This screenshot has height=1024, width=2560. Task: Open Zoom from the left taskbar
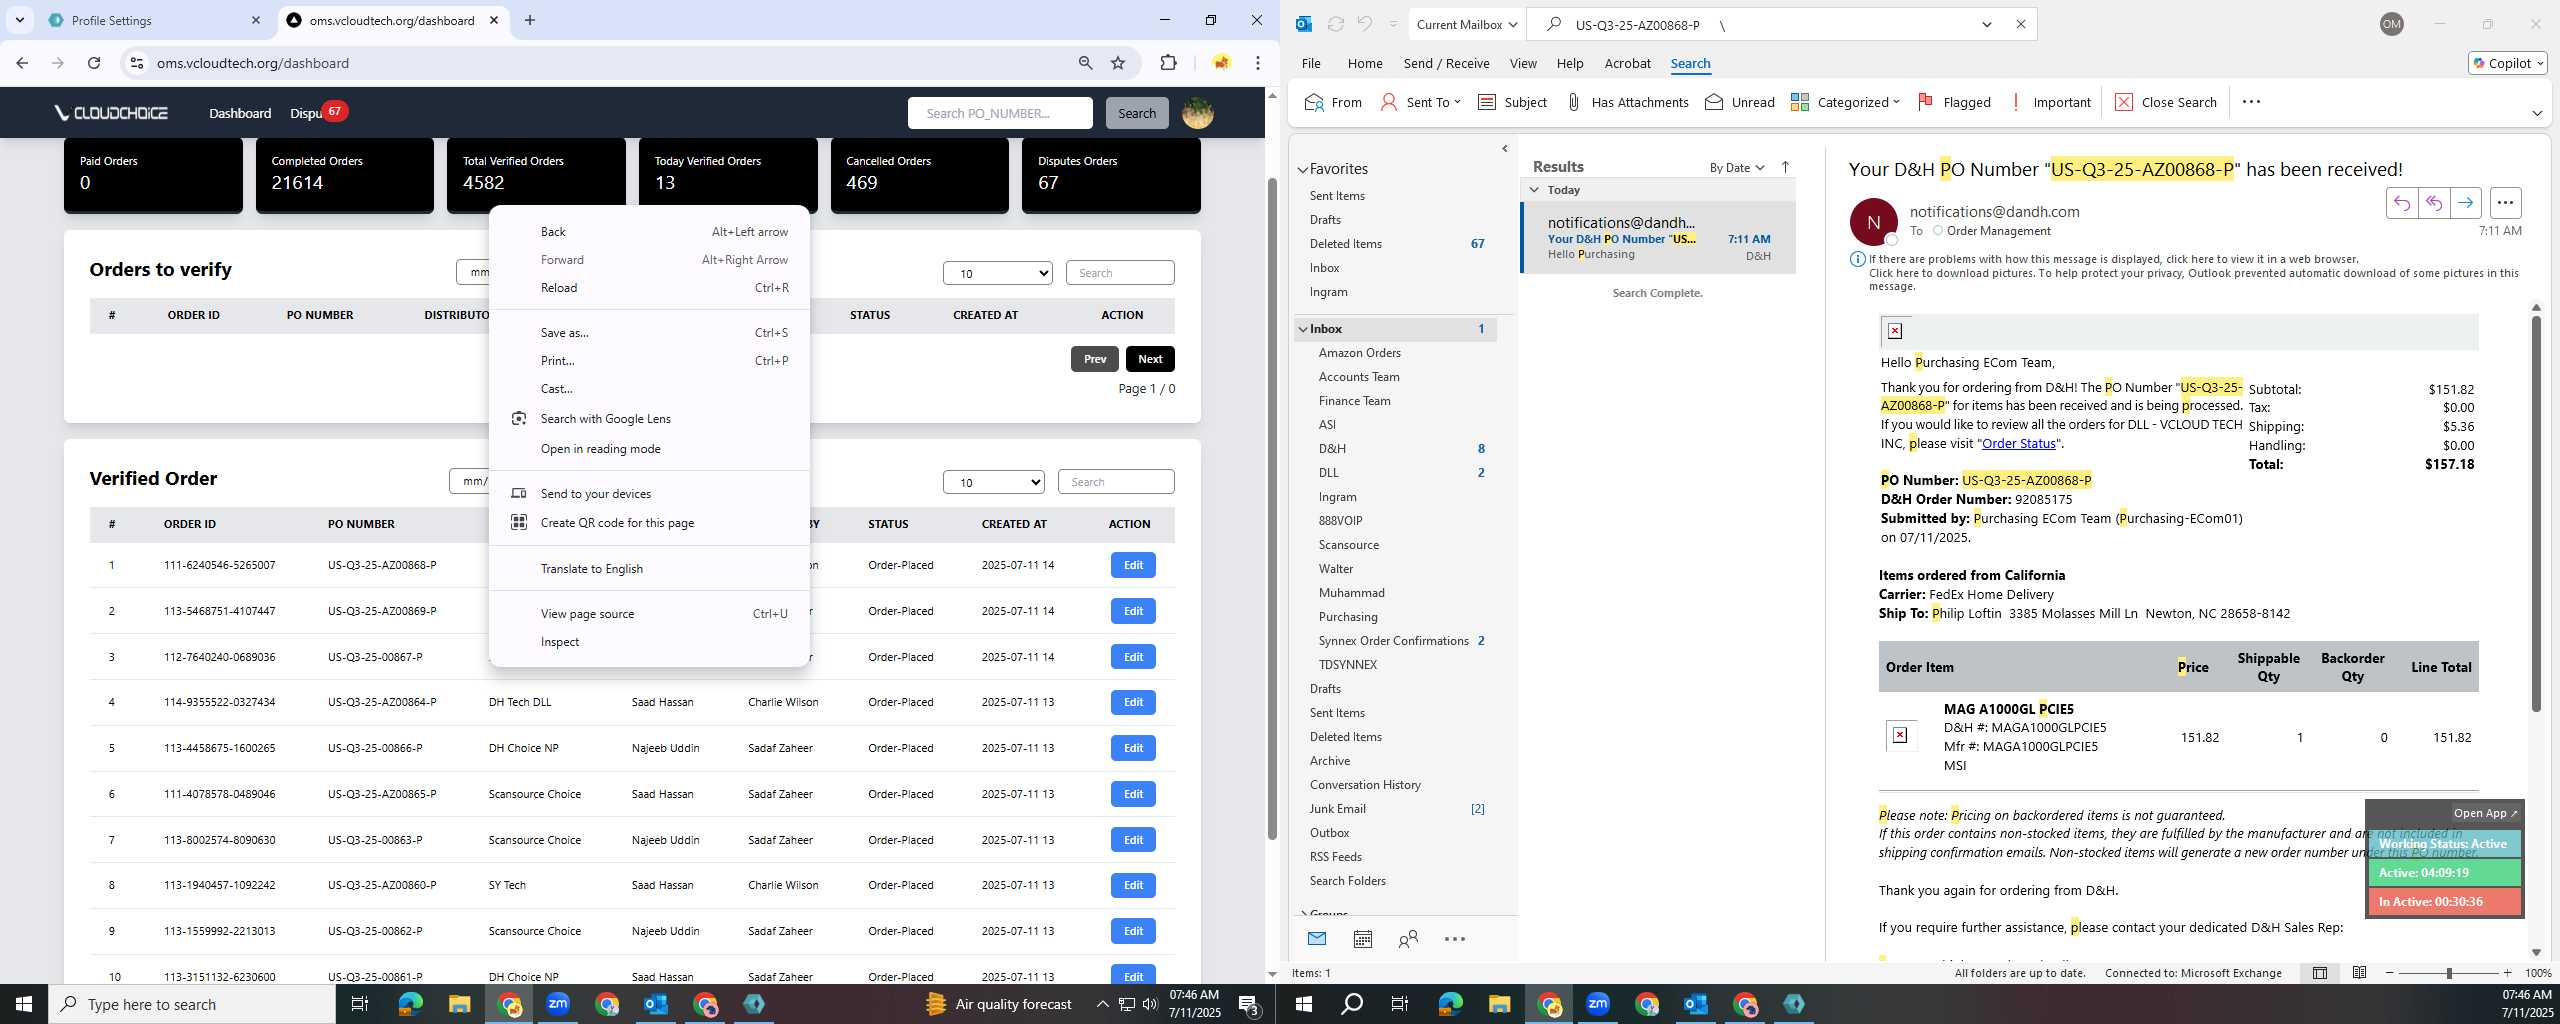coord(558,1003)
